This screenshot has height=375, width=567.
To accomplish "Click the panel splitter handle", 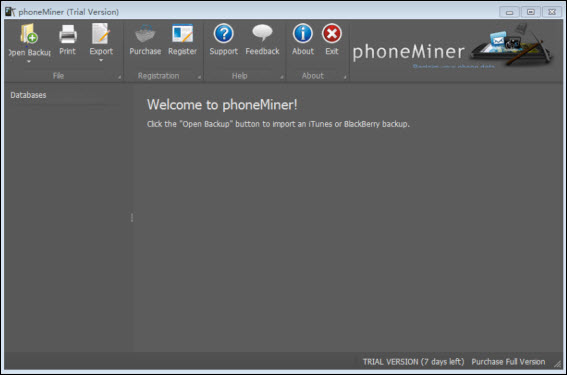I will 132,217.
